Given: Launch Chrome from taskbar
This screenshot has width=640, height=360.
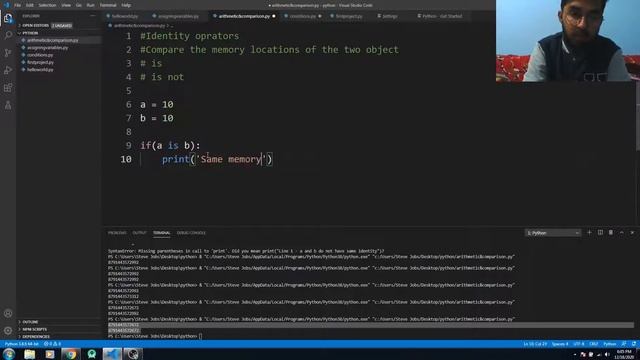Looking at the screenshot, I should point(71,354).
